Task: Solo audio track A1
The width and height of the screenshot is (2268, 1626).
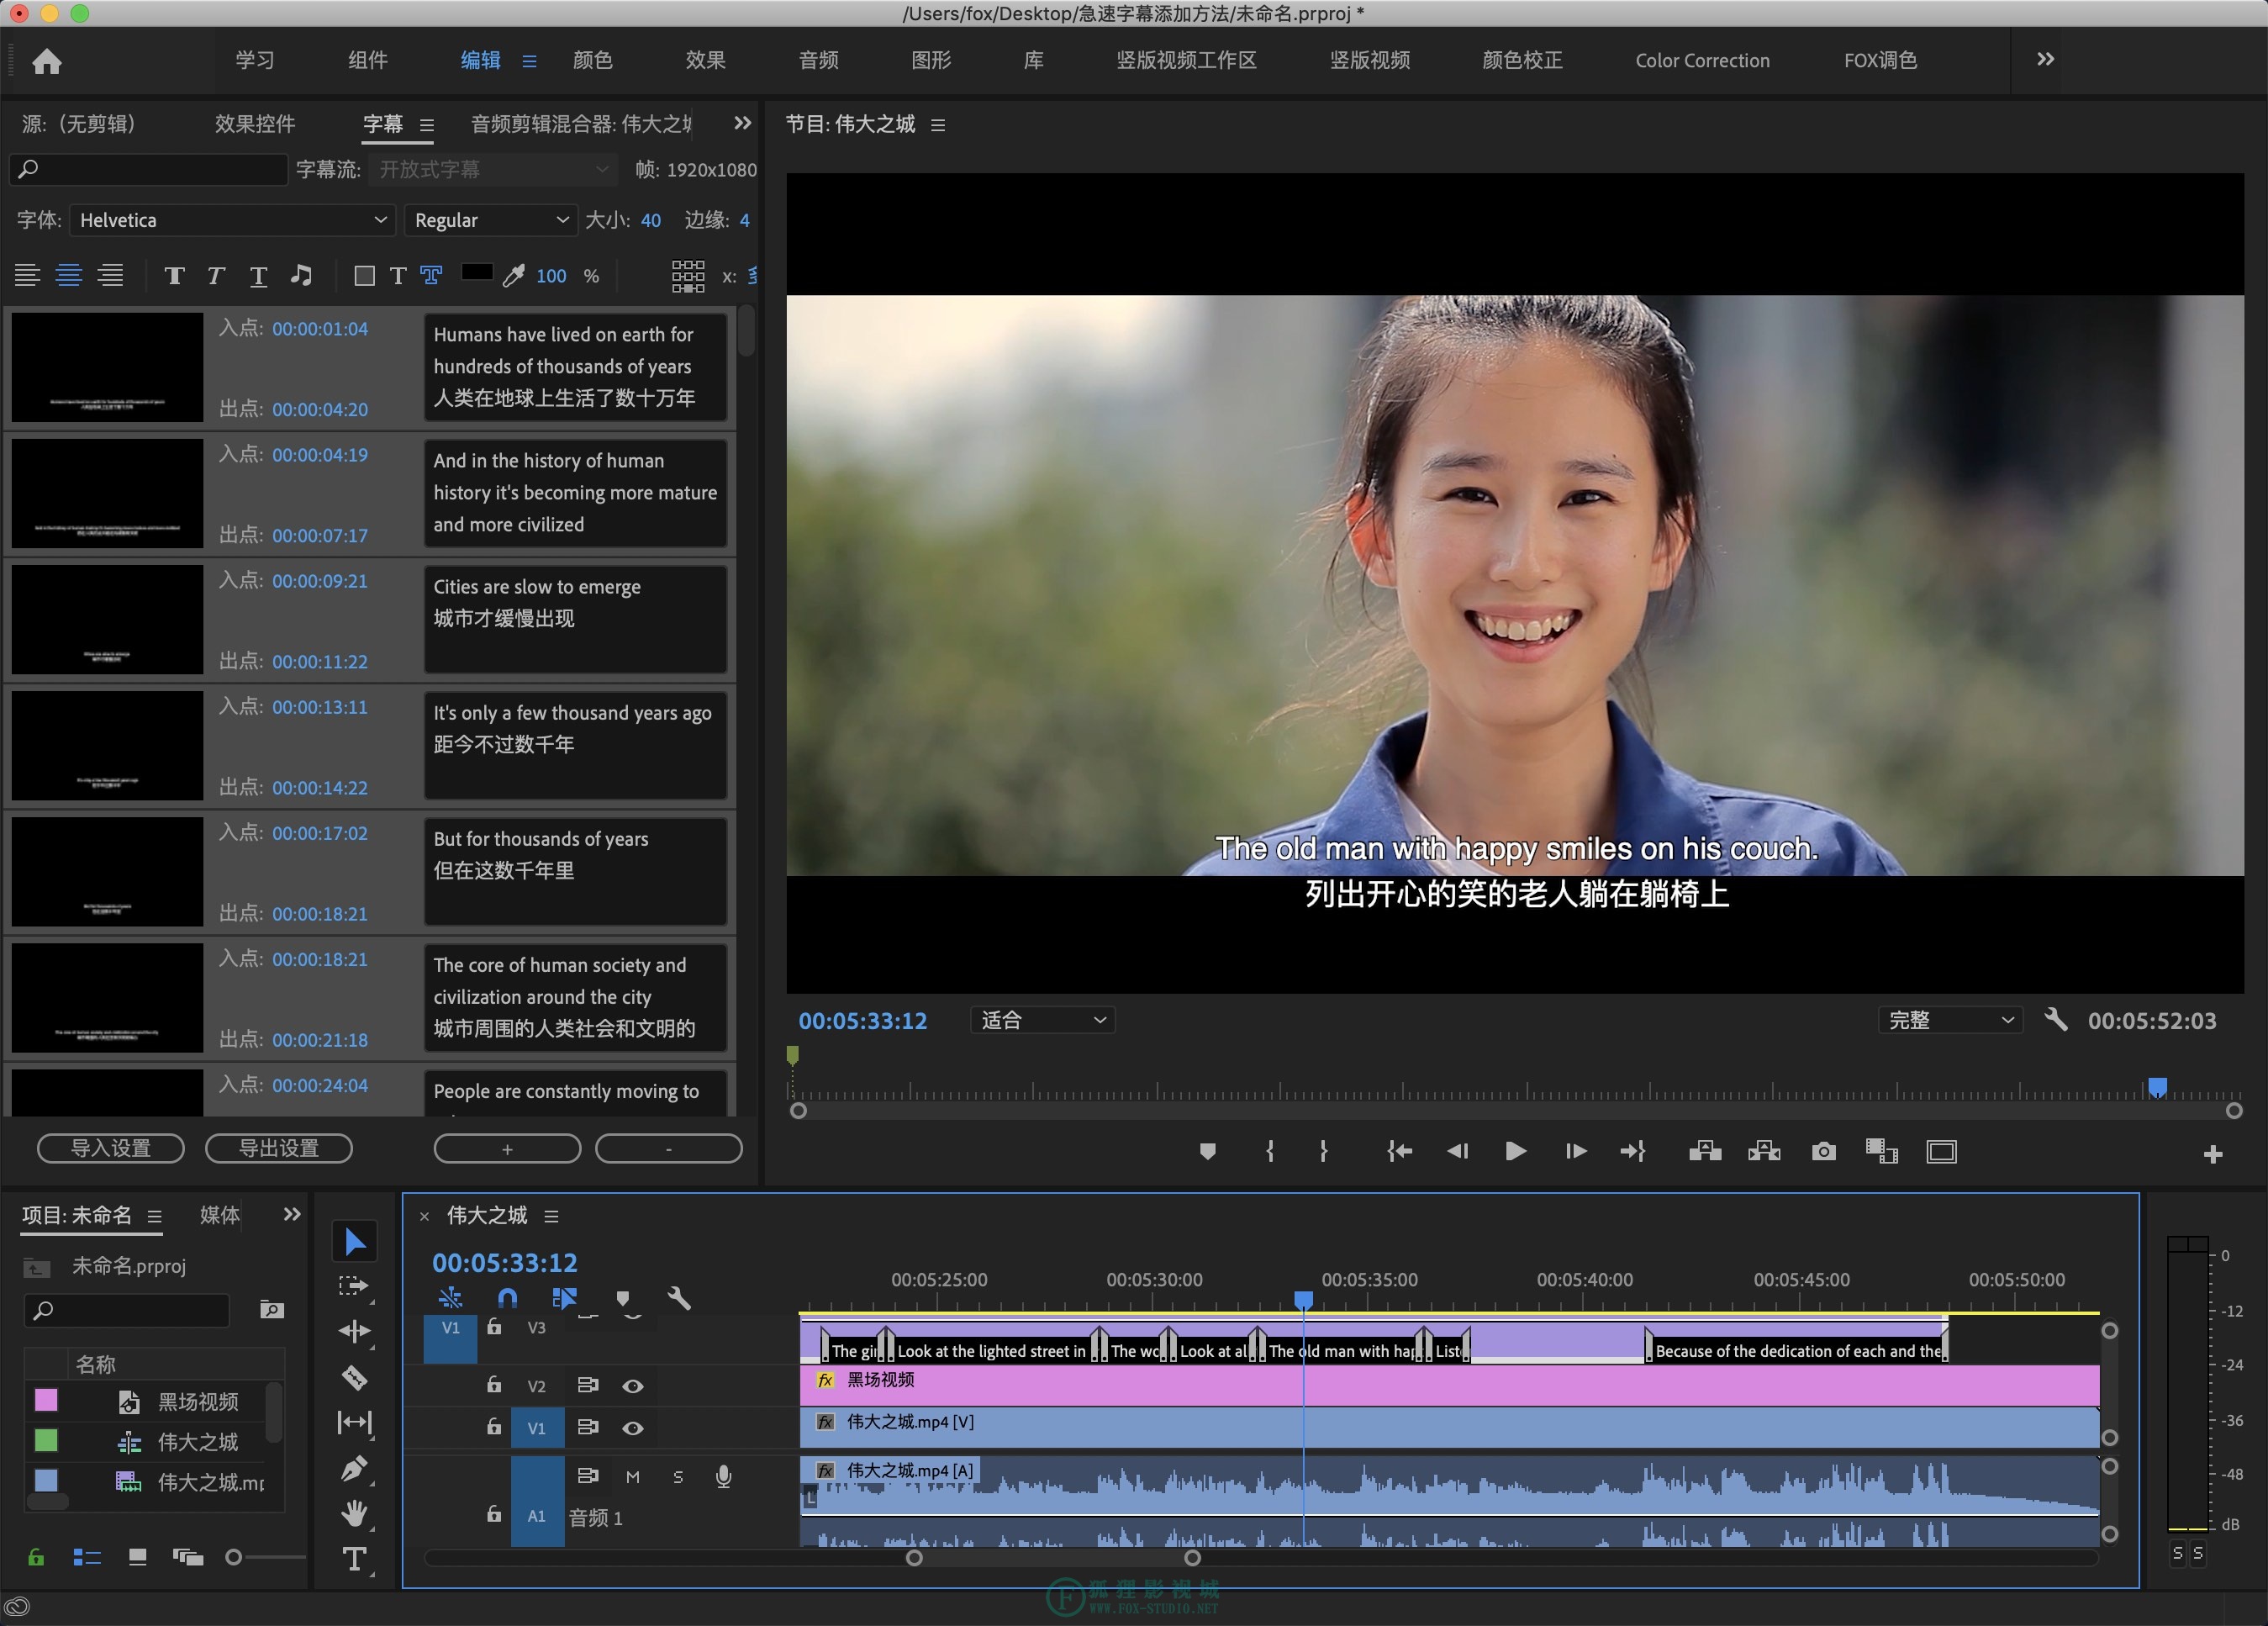Action: tap(678, 1477)
